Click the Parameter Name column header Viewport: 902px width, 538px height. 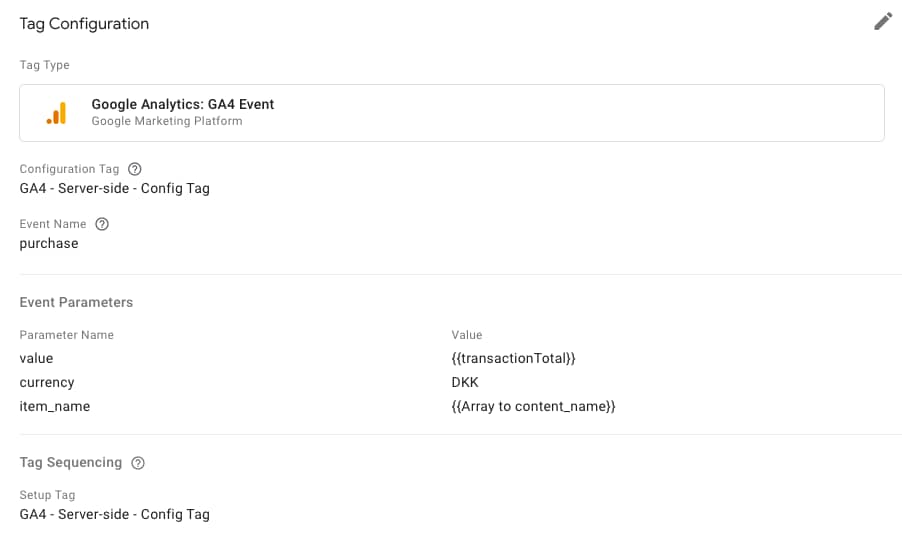coord(67,335)
